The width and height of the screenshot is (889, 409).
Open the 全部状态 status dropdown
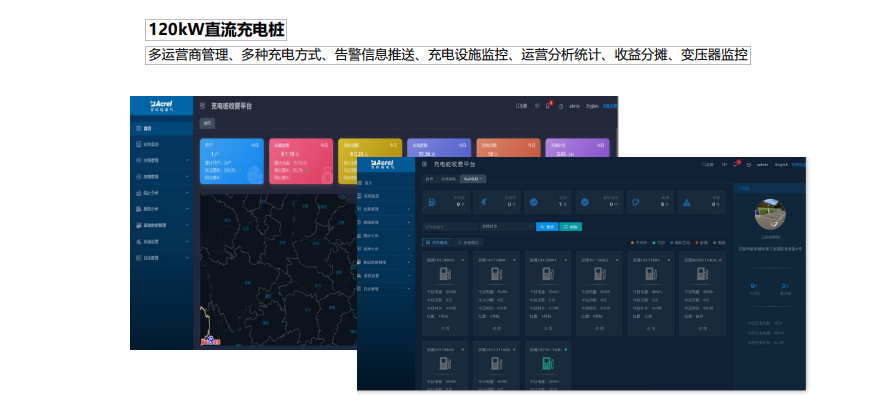point(506,226)
